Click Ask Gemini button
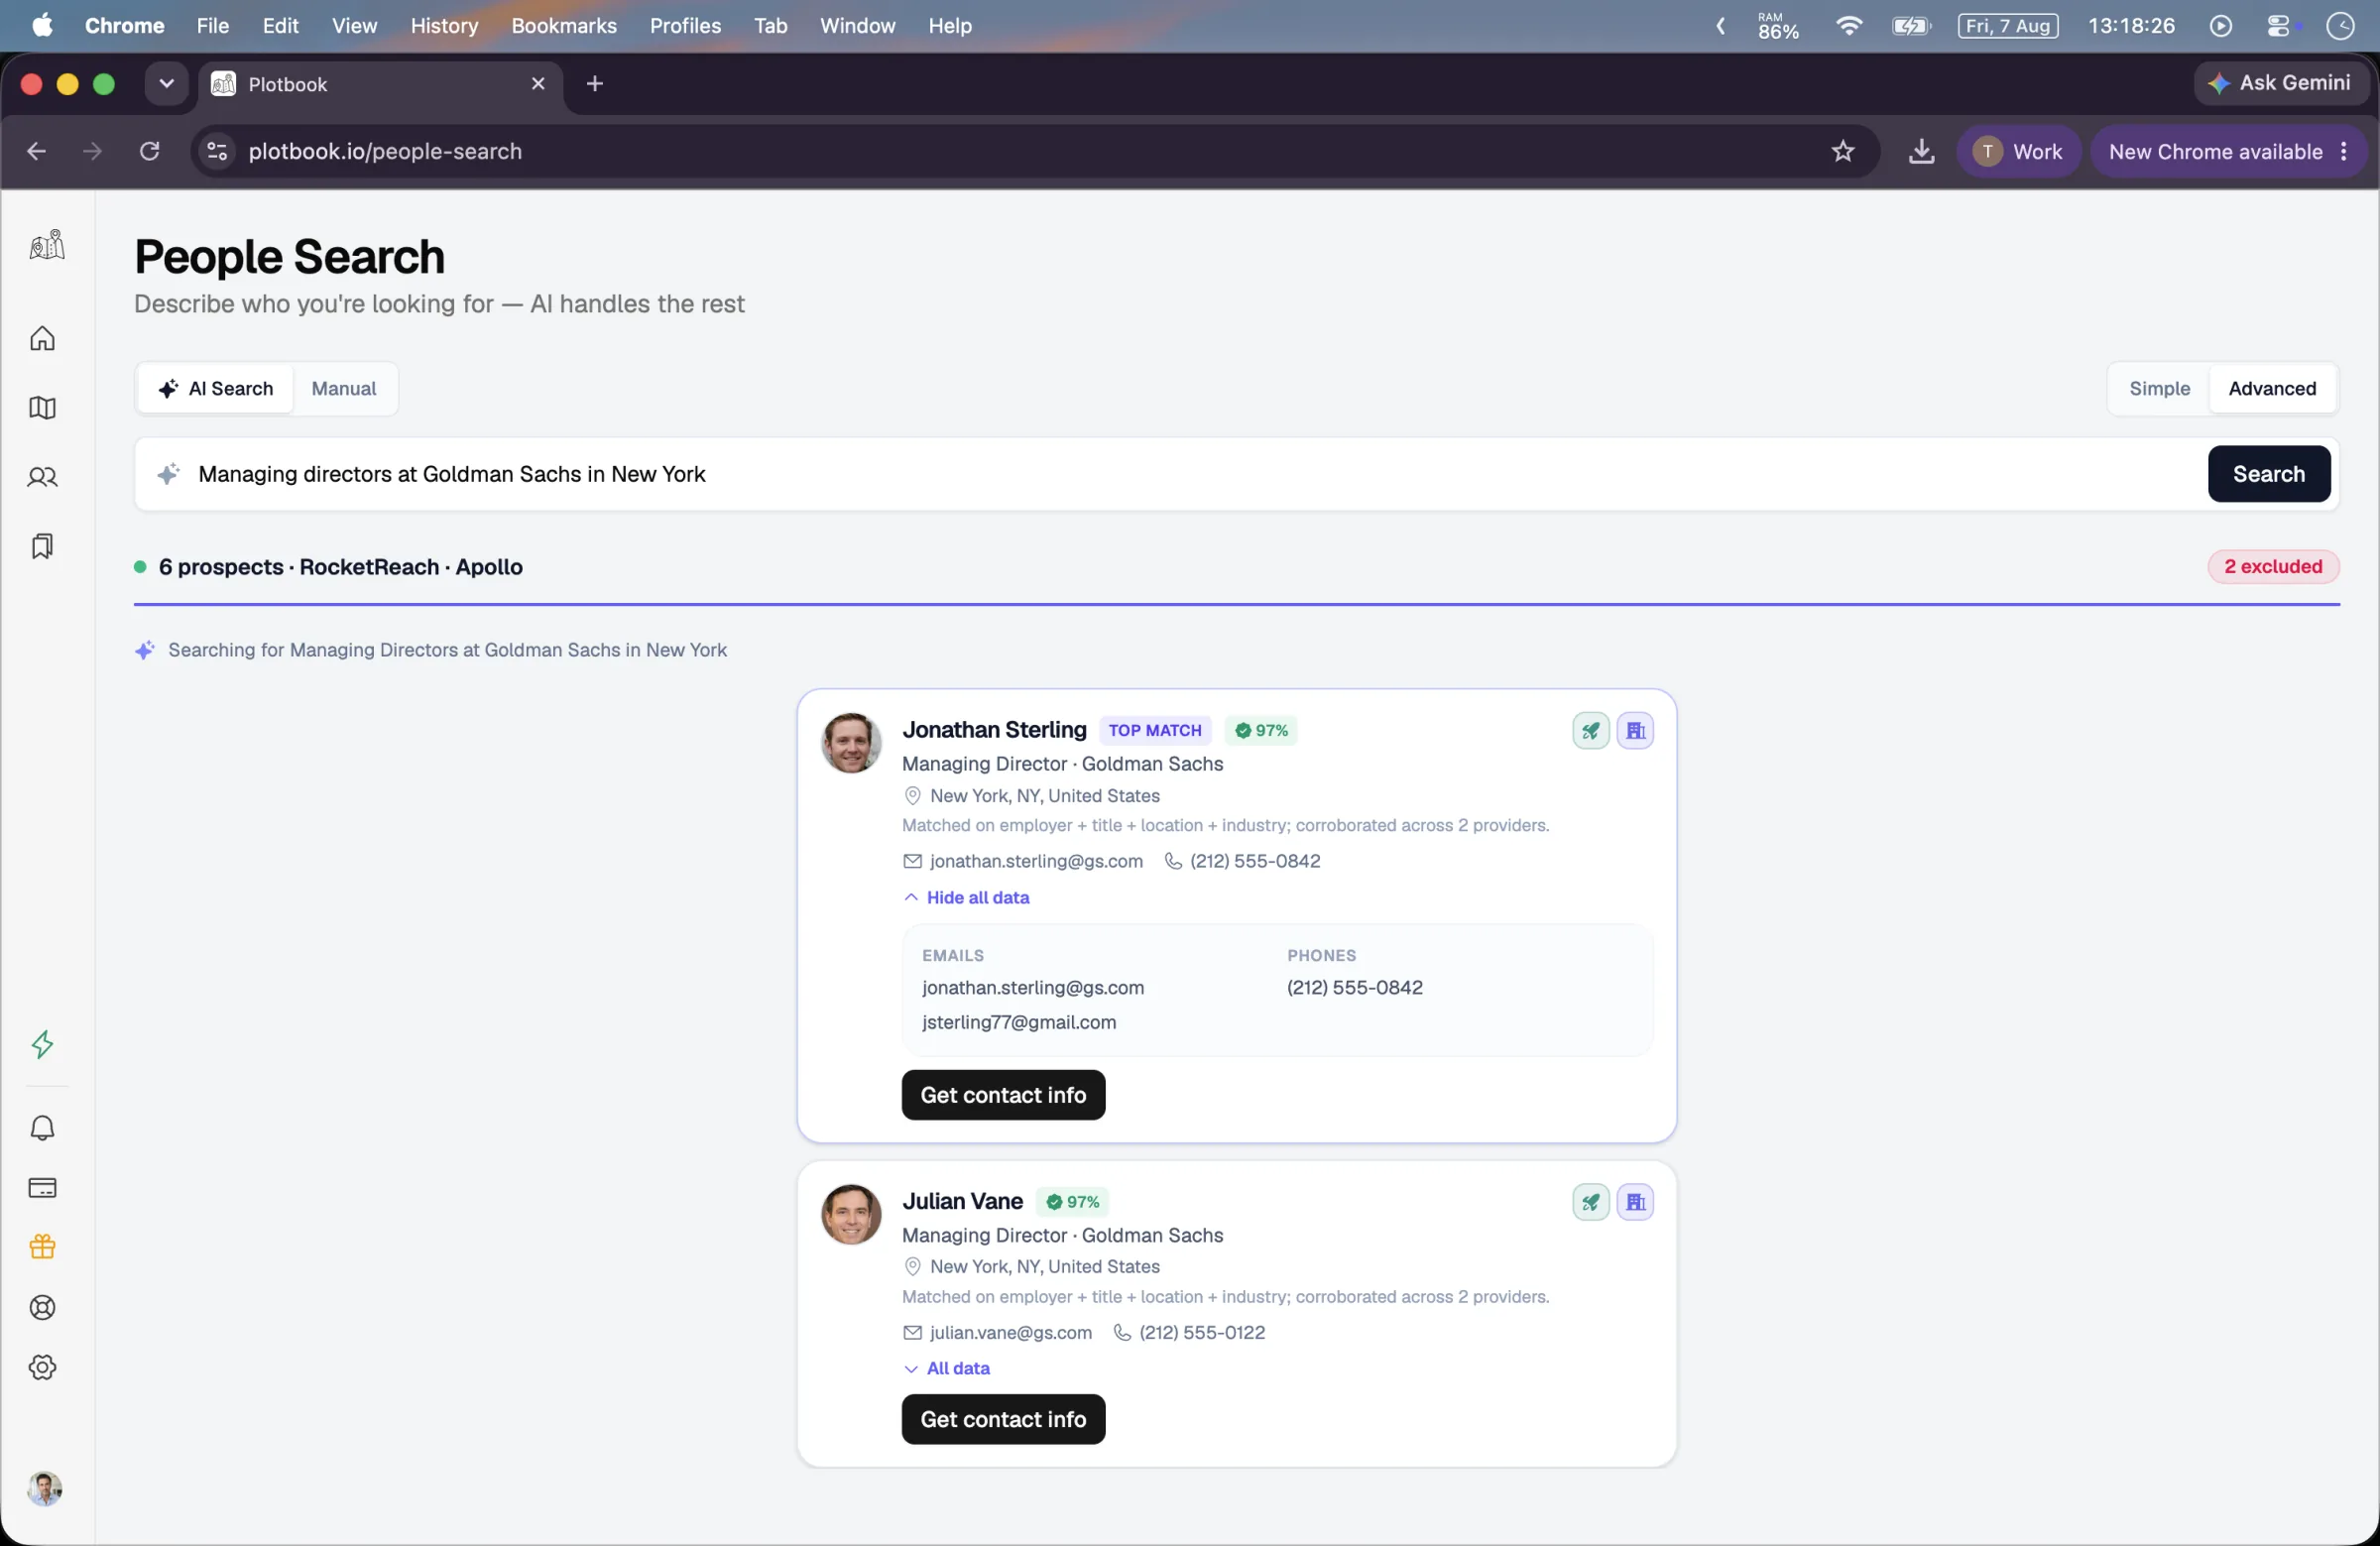This screenshot has height=1546, width=2380. [x=2280, y=83]
